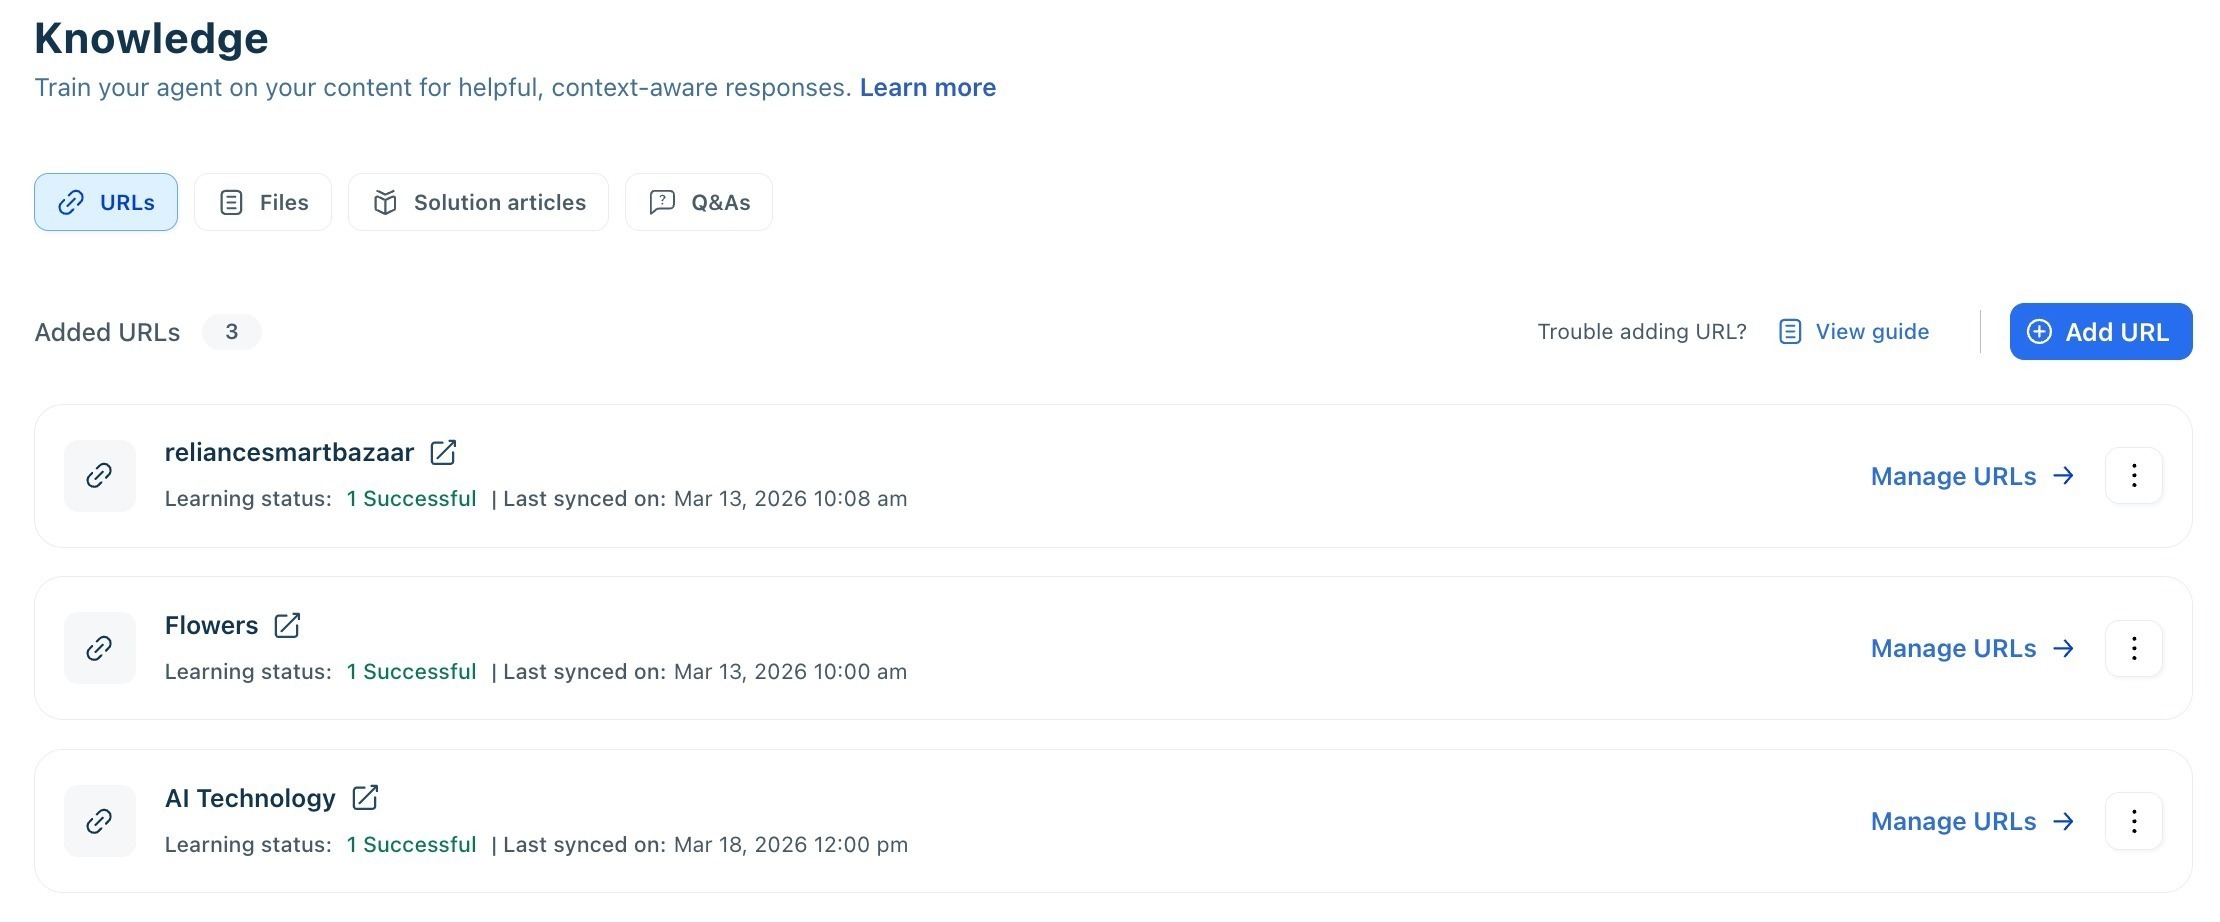2220x922 pixels.
Task: Click plus icon on Add URL button
Action: click(x=2039, y=332)
